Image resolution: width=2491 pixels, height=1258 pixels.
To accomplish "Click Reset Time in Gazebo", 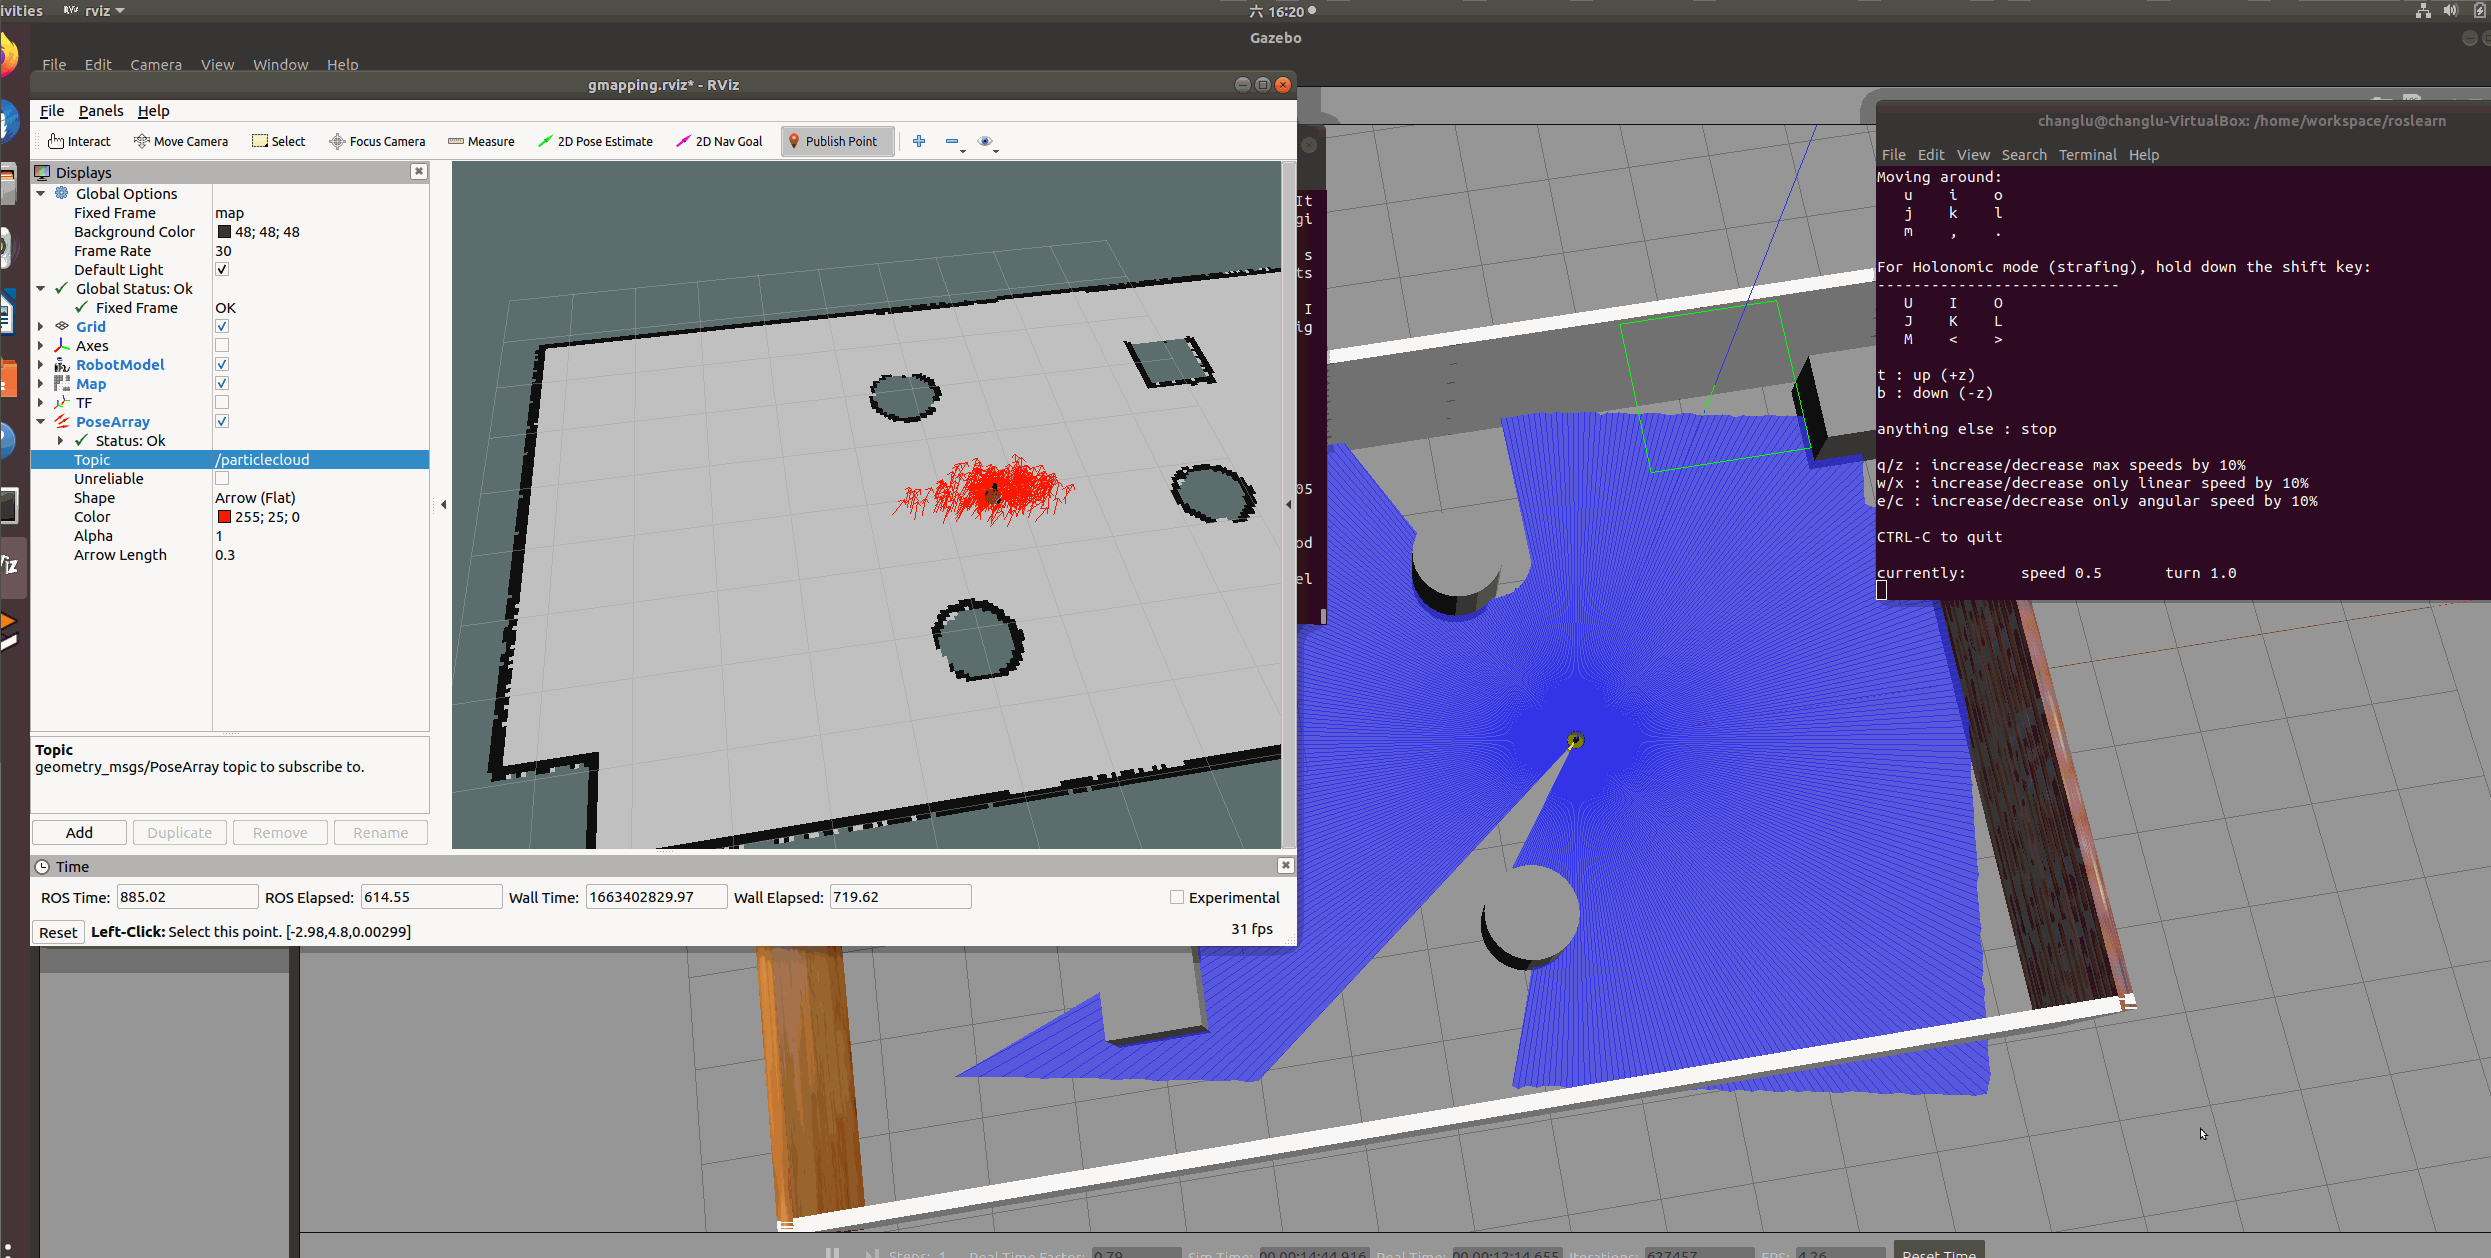I will click(1939, 1252).
